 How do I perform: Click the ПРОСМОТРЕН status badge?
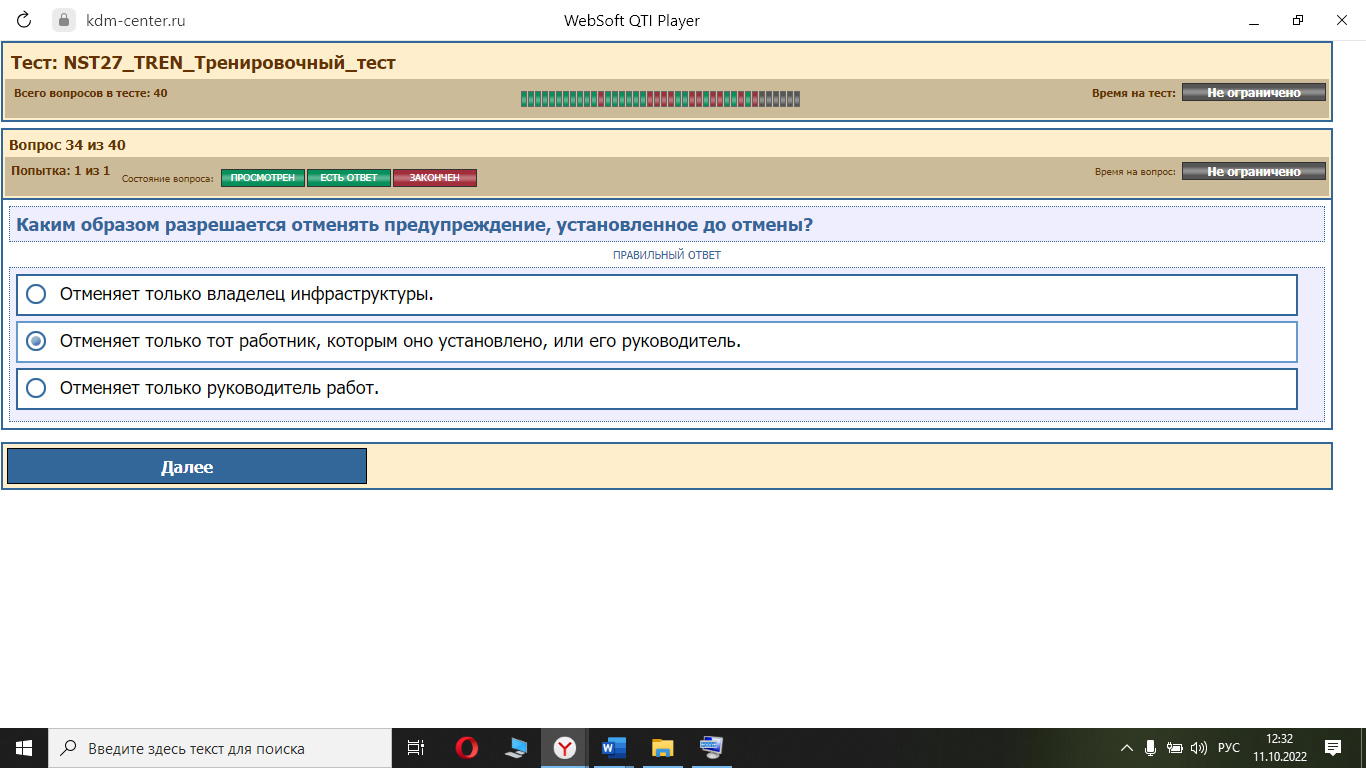pos(263,178)
